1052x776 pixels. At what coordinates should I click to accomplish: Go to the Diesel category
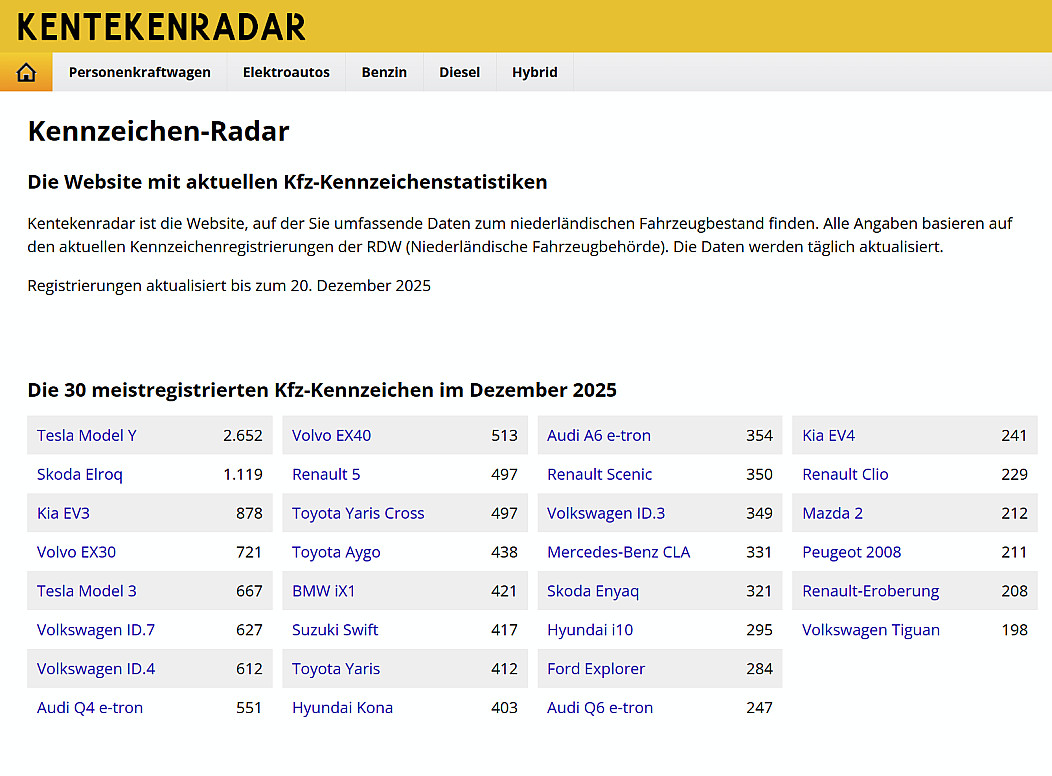459,72
